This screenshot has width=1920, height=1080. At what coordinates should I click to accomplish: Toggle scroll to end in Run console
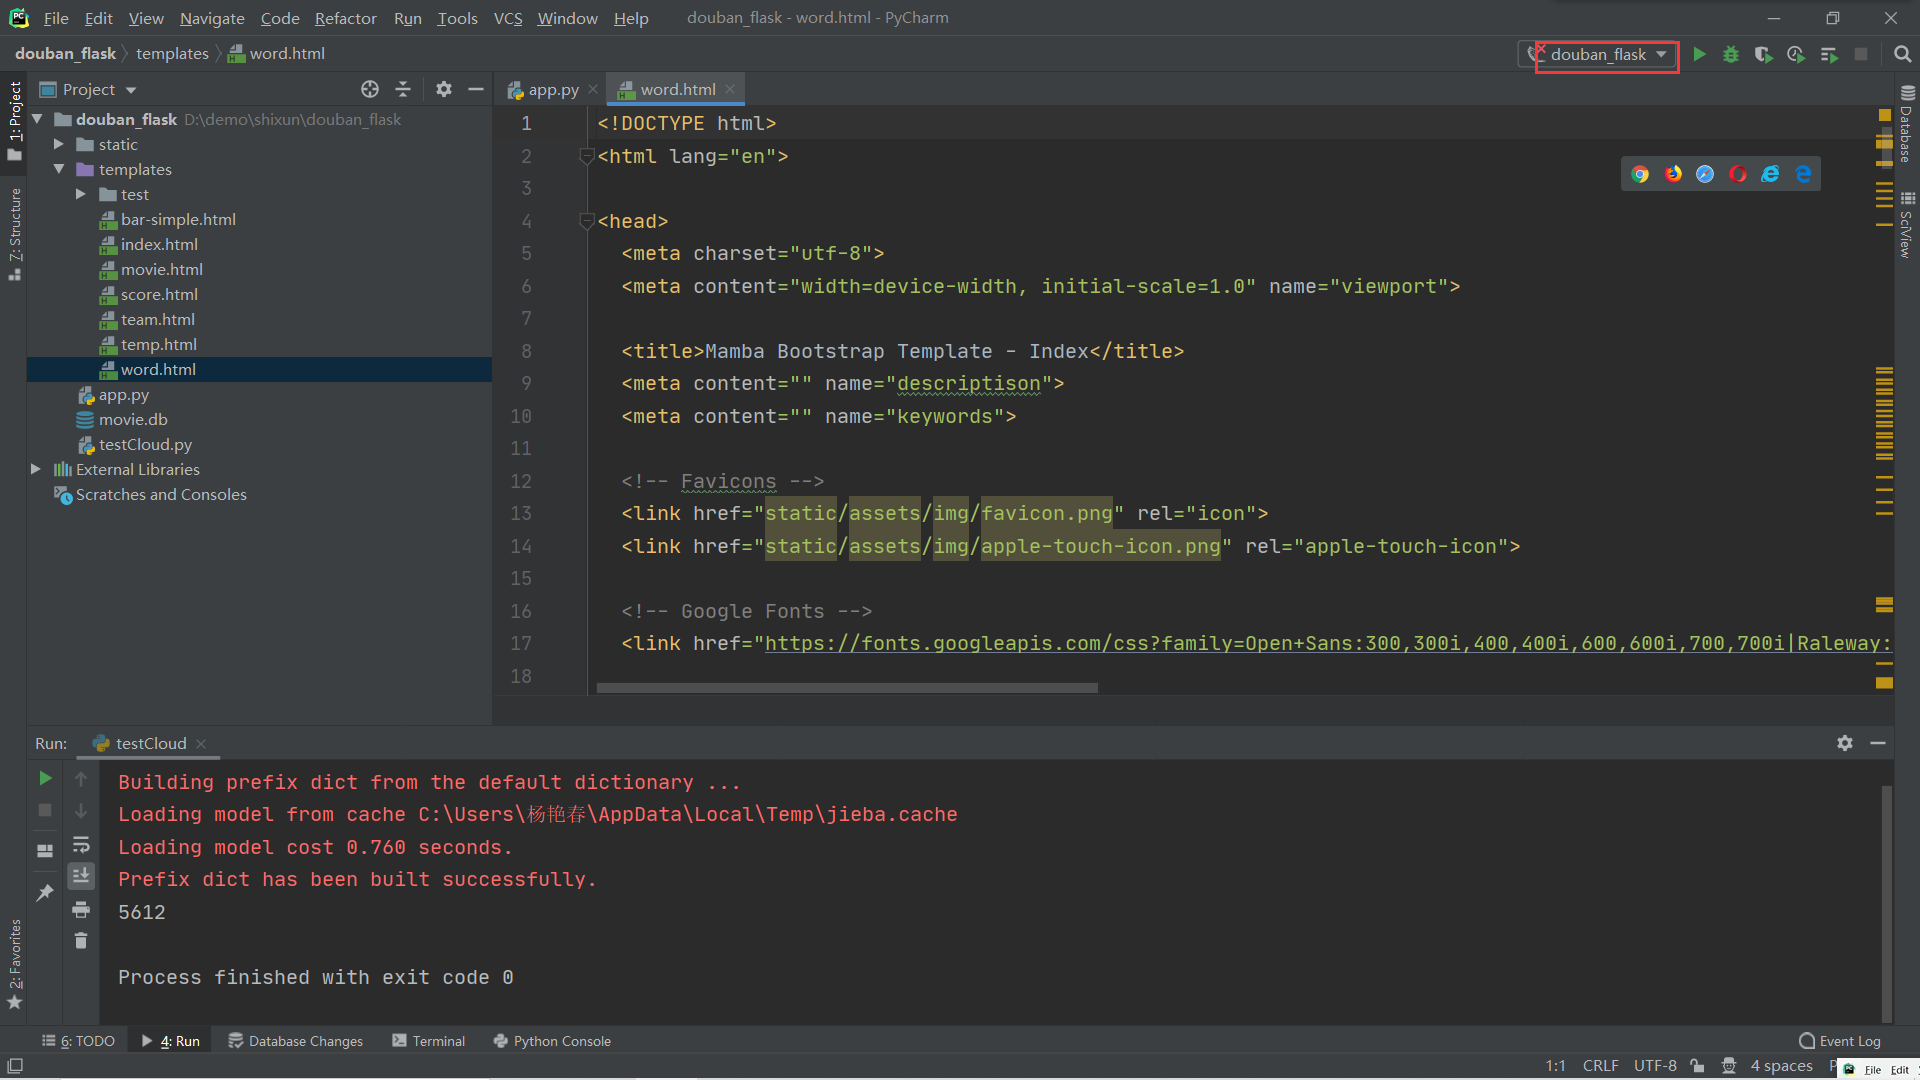point(81,876)
